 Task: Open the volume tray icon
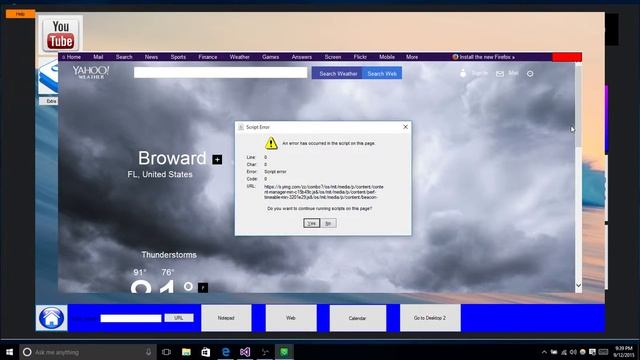point(573,352)
